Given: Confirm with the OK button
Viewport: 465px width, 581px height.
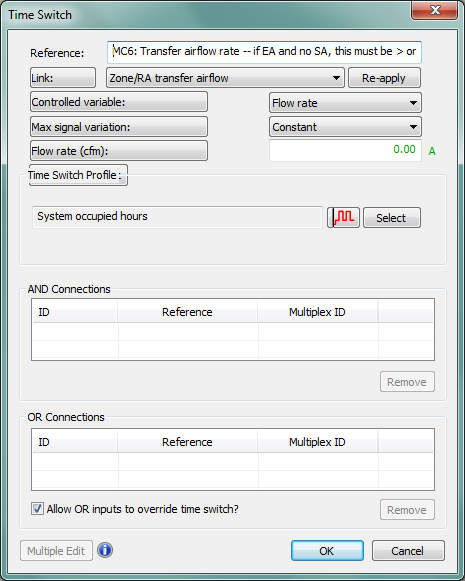Looking at the screenshot, I should 327,551.
